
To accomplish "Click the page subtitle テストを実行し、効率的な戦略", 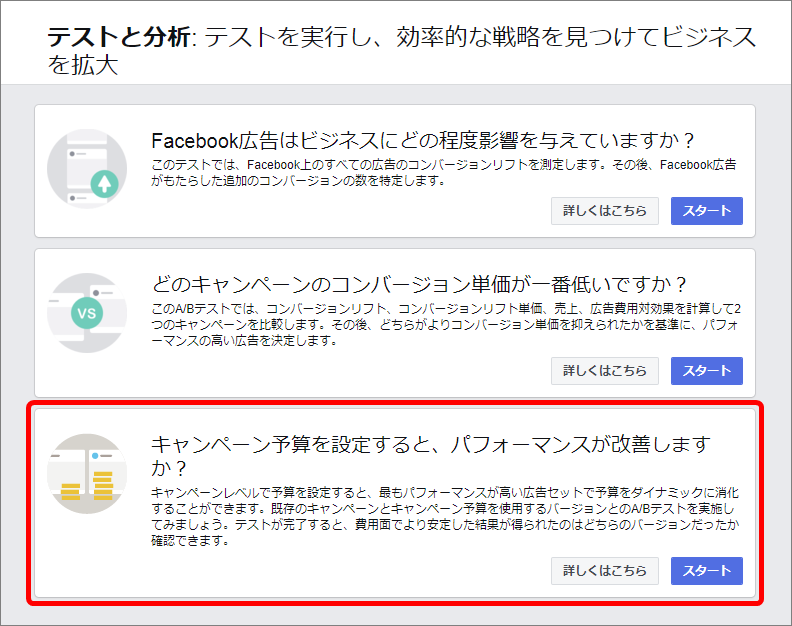I will click(402, 51).
